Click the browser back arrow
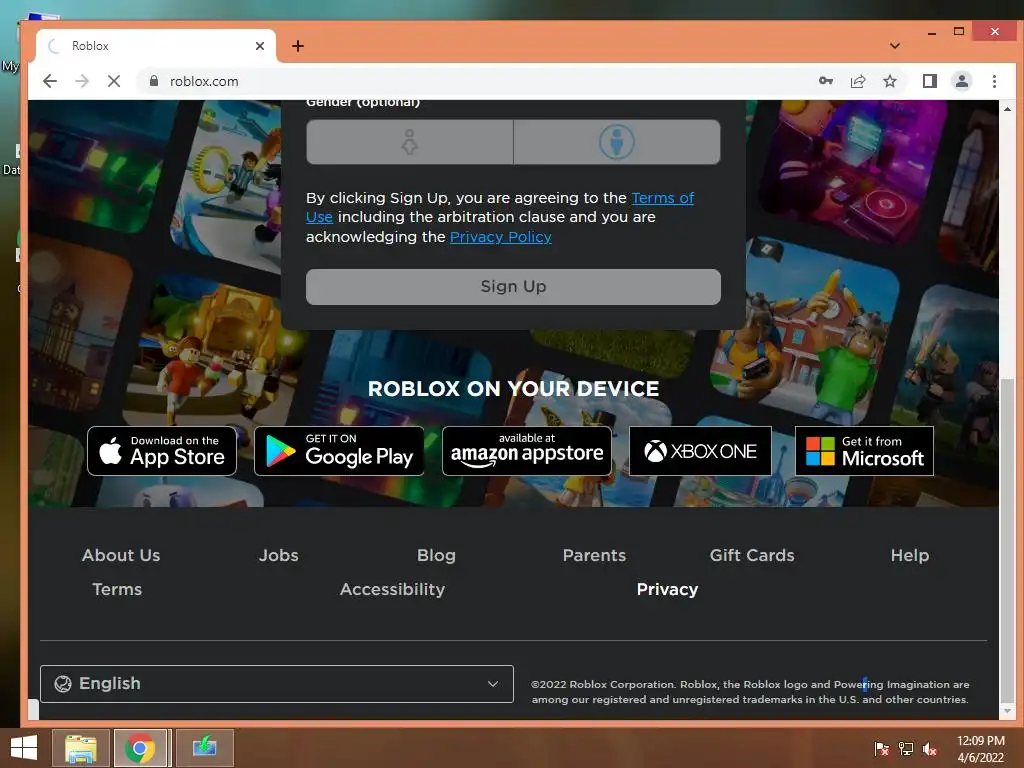Image resolution: width=1024 pixels, height=768 pixels. coord(50,81)
